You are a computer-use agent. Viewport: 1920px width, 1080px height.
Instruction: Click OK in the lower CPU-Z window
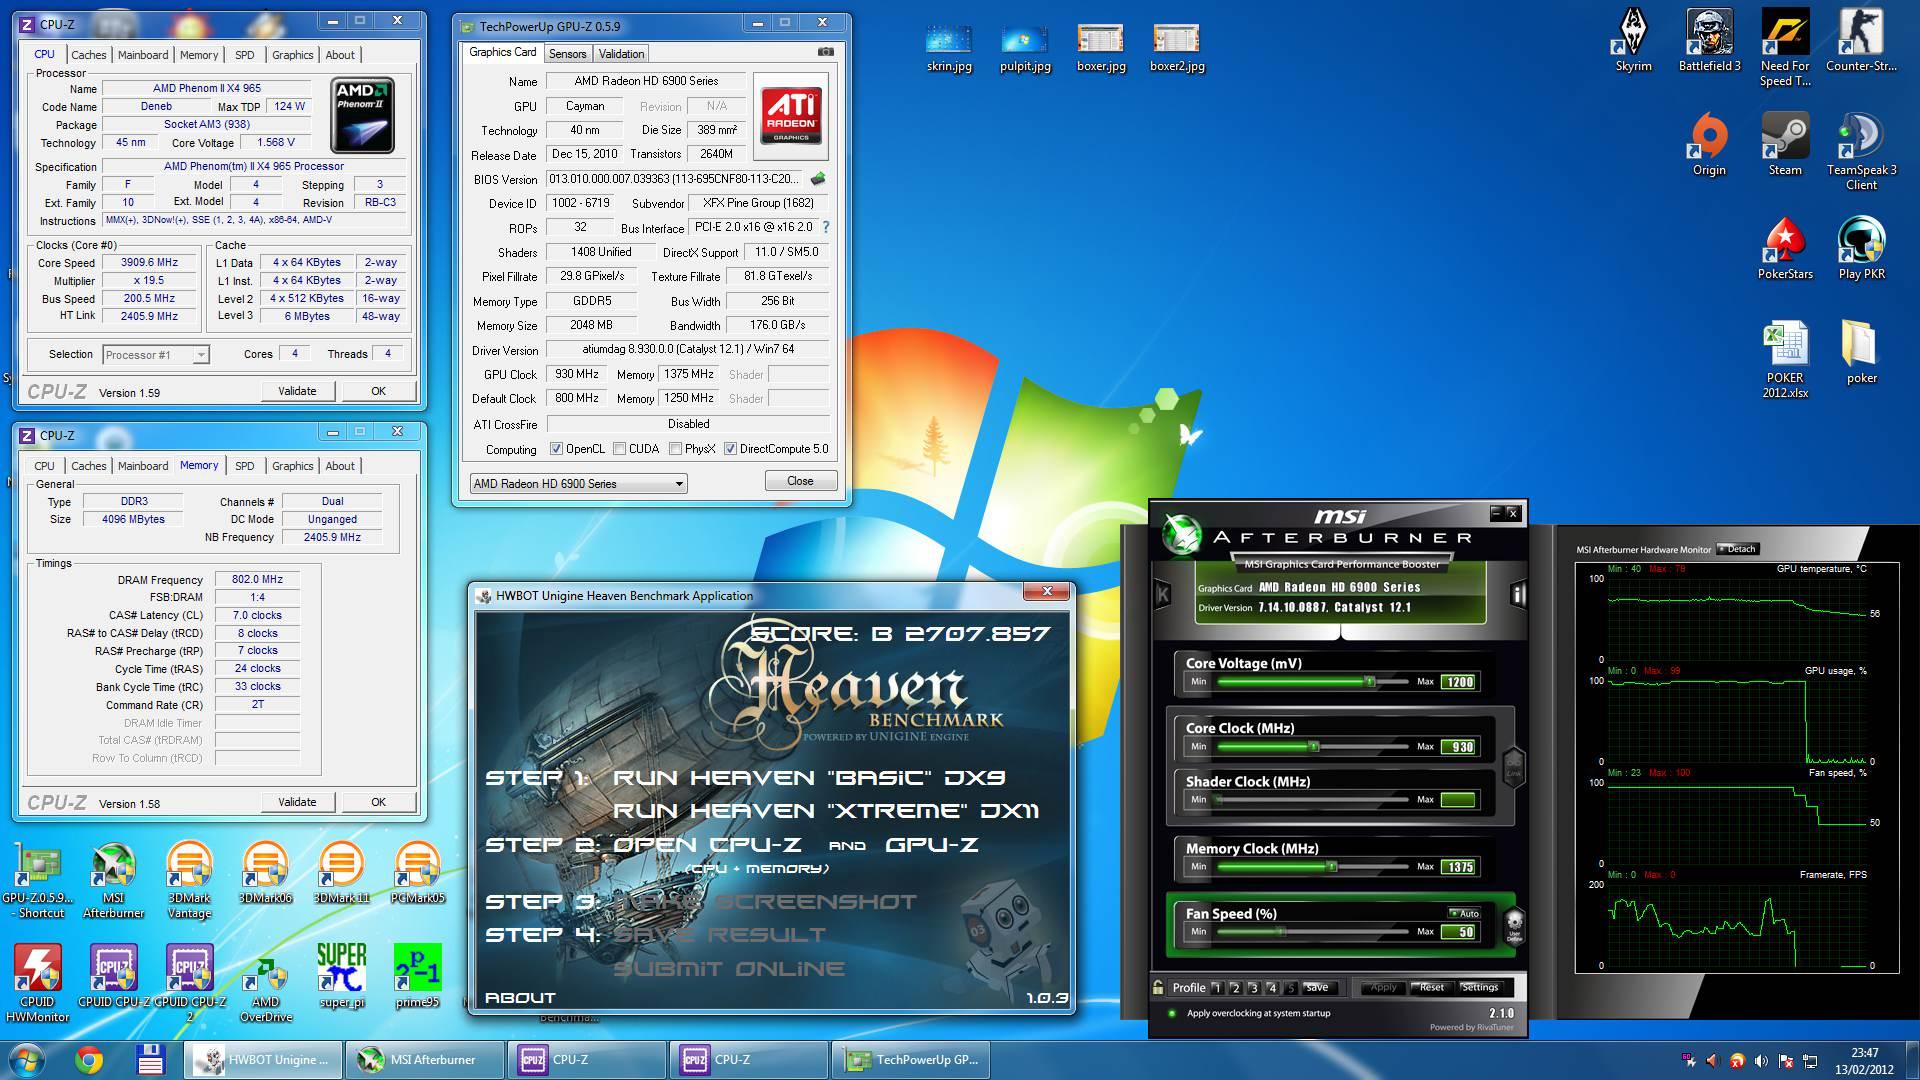pos(378,802)
